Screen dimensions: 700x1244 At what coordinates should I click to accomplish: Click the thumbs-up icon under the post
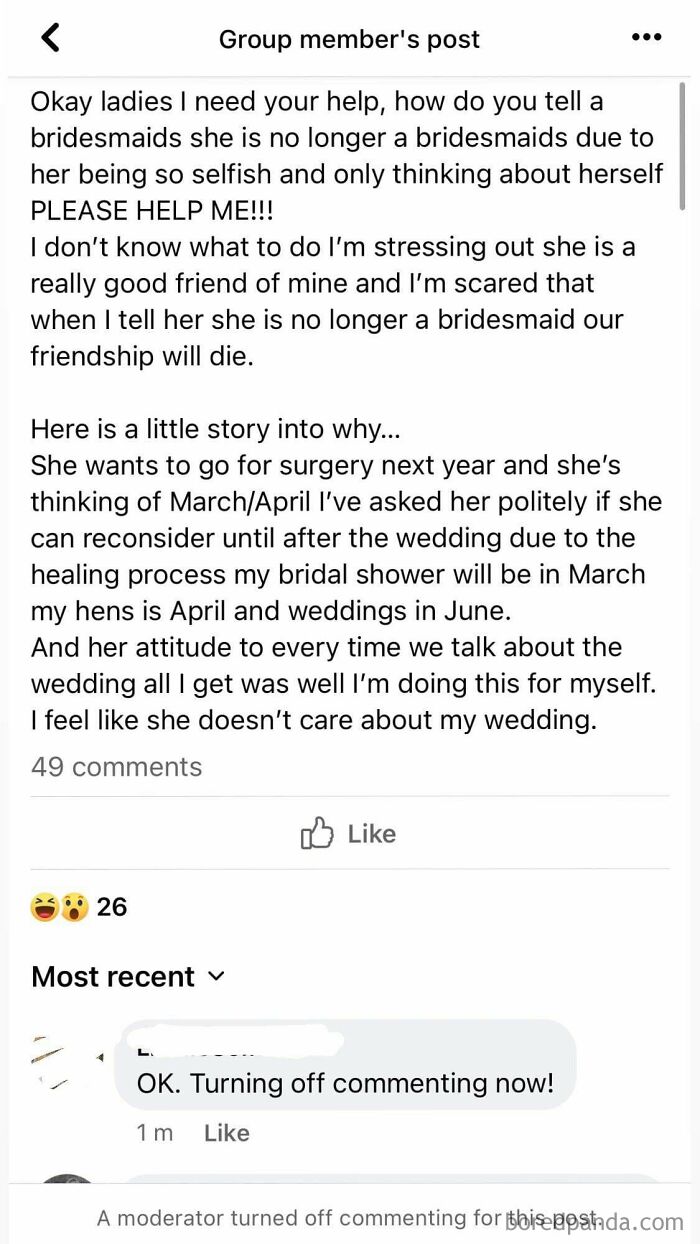316,834
